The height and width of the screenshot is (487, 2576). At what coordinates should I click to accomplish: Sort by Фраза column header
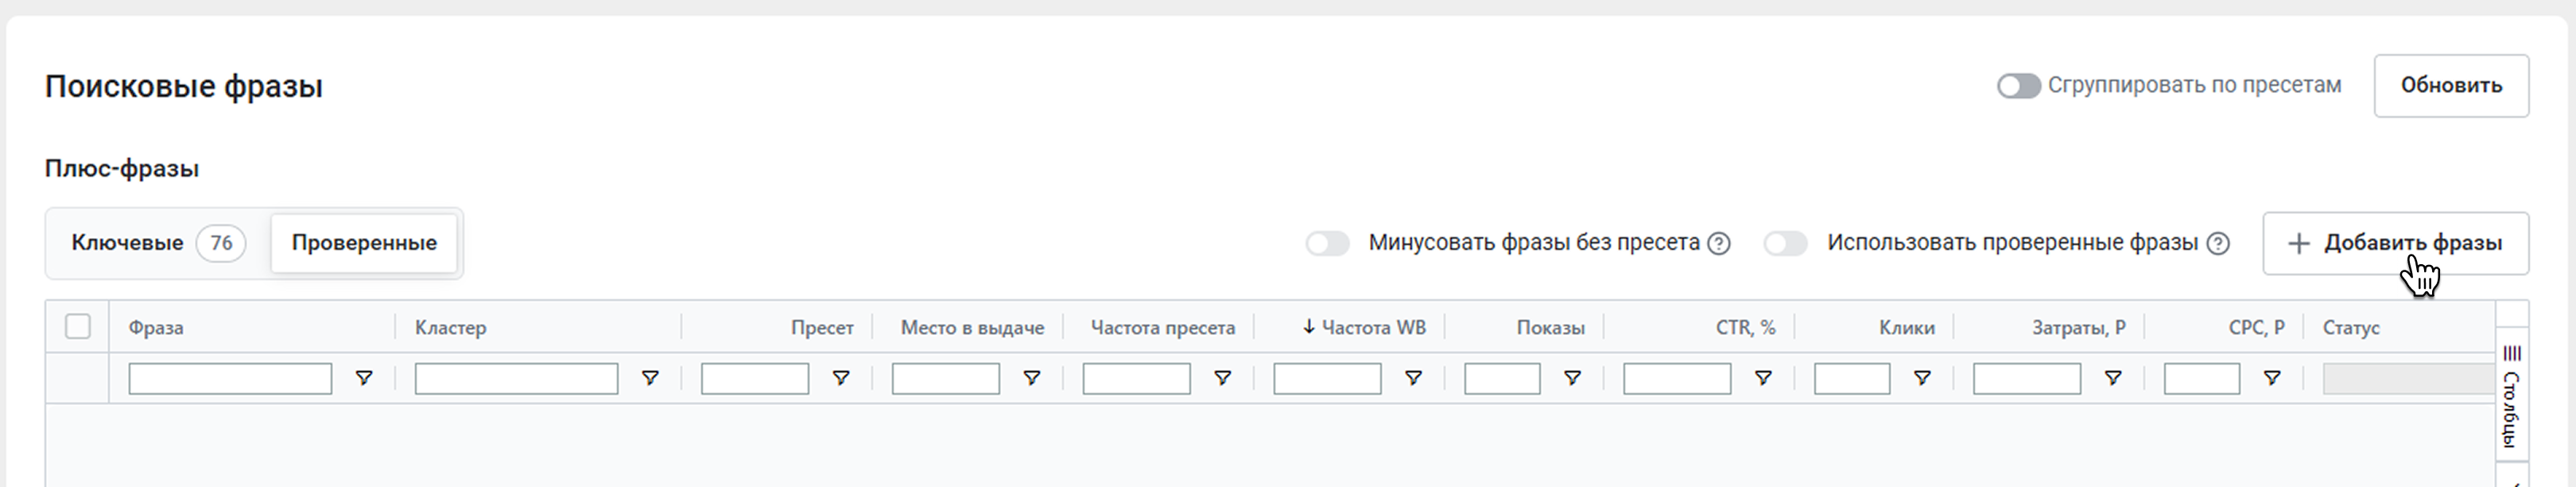(x=156, y=328)
